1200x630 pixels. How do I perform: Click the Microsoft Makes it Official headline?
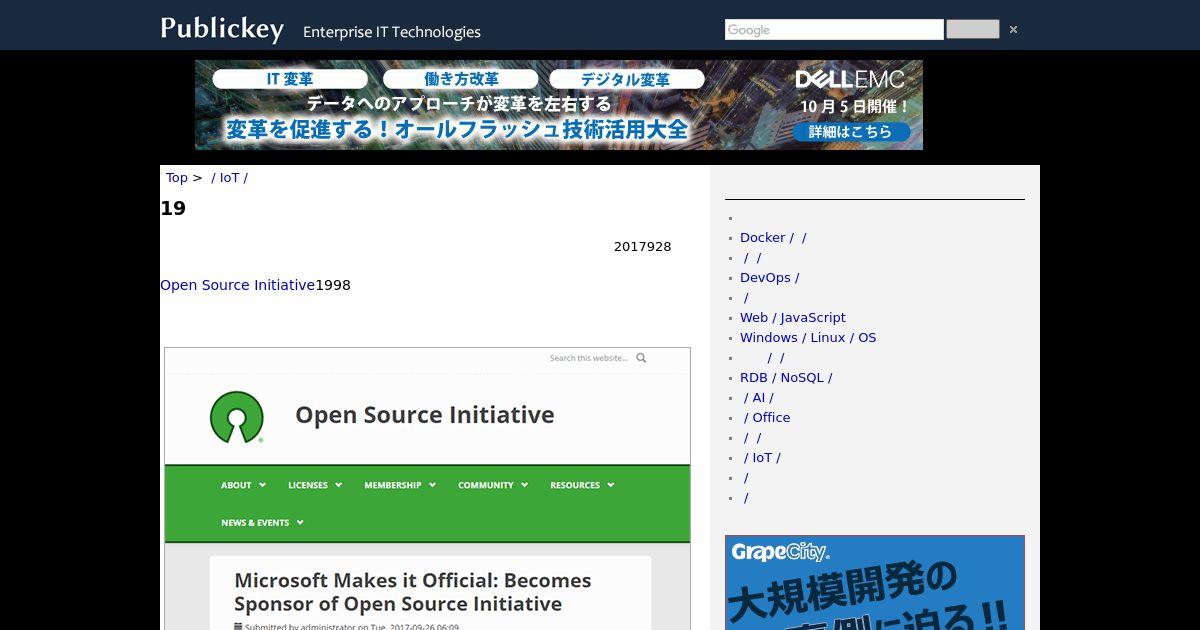[x=413, y=592]
